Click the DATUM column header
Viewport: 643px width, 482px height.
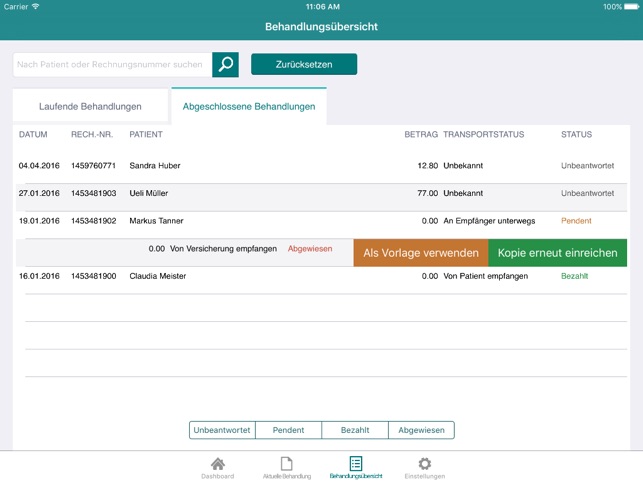coord(33,135)
